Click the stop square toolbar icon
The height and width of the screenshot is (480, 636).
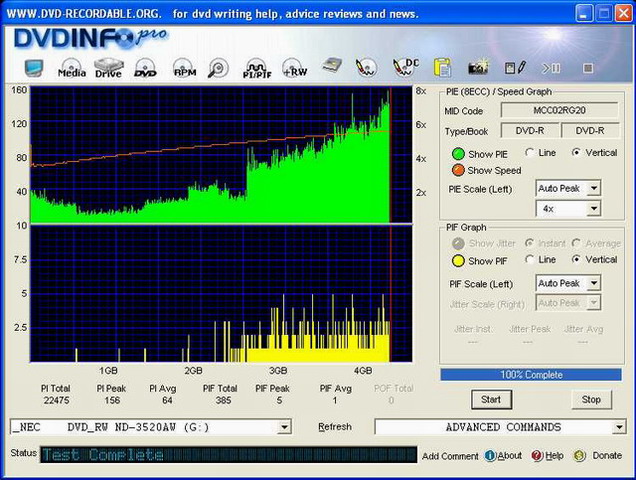click(x=588, y=68)
